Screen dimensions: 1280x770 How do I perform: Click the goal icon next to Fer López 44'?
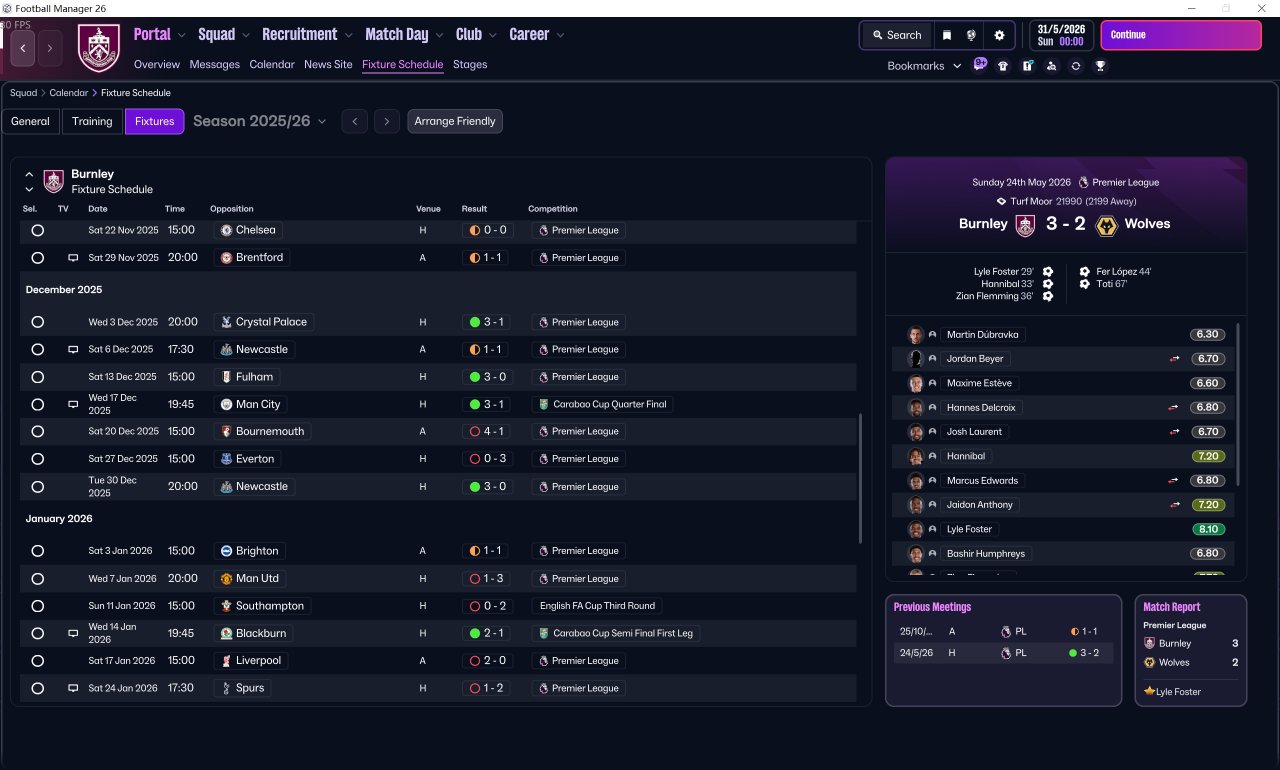1085,272
